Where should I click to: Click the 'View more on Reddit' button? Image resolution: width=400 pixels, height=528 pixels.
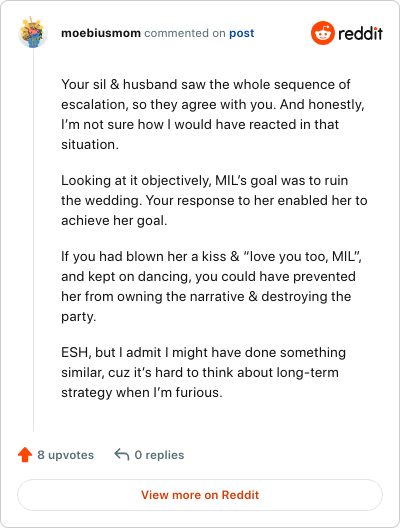click(200, 495)
